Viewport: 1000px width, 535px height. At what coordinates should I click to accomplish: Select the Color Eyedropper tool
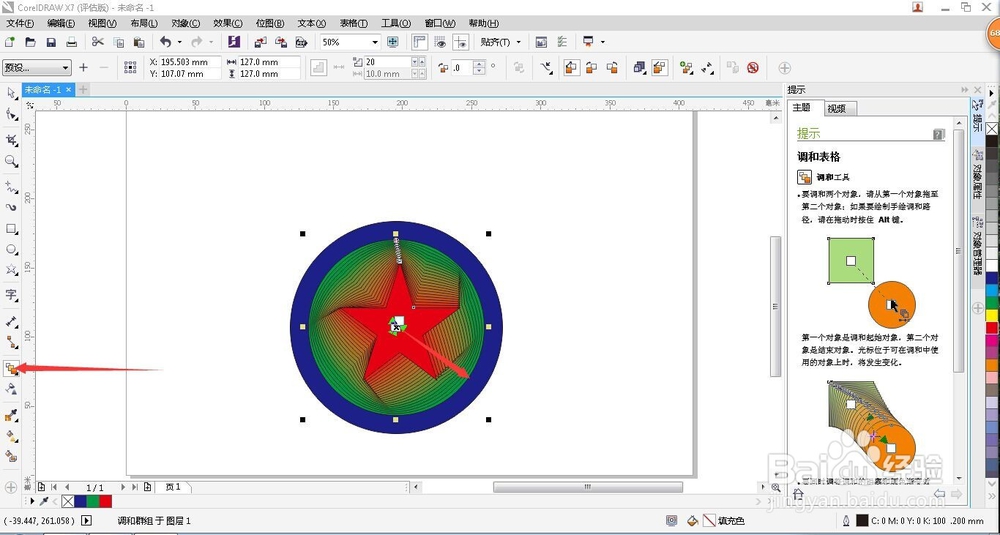coord(11,416)
